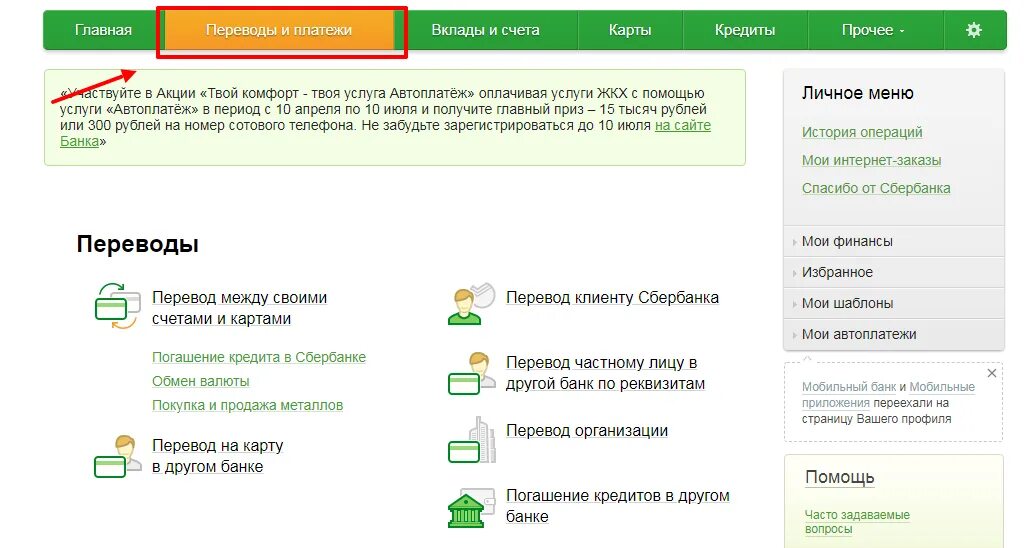Open the Мобильные приложения link
The width and height of the screenshot is (1034, 548).
(942, 387)
